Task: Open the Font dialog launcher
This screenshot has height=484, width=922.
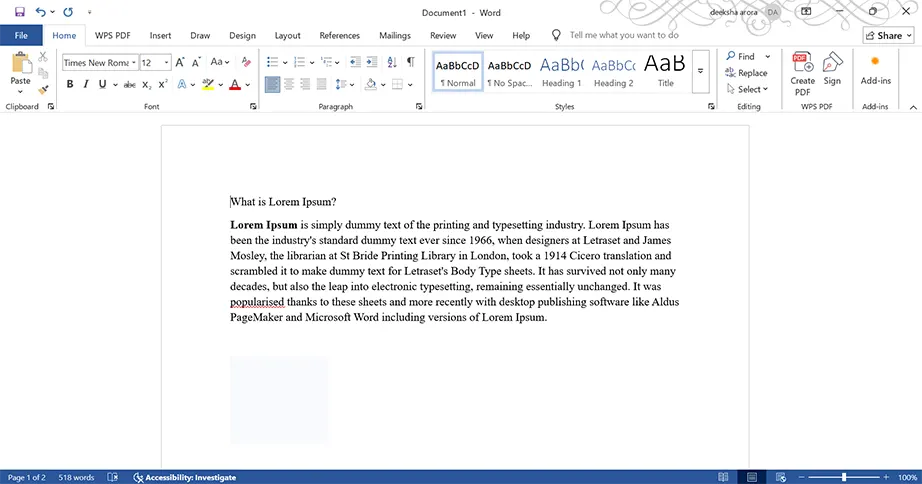Action: 253,106
